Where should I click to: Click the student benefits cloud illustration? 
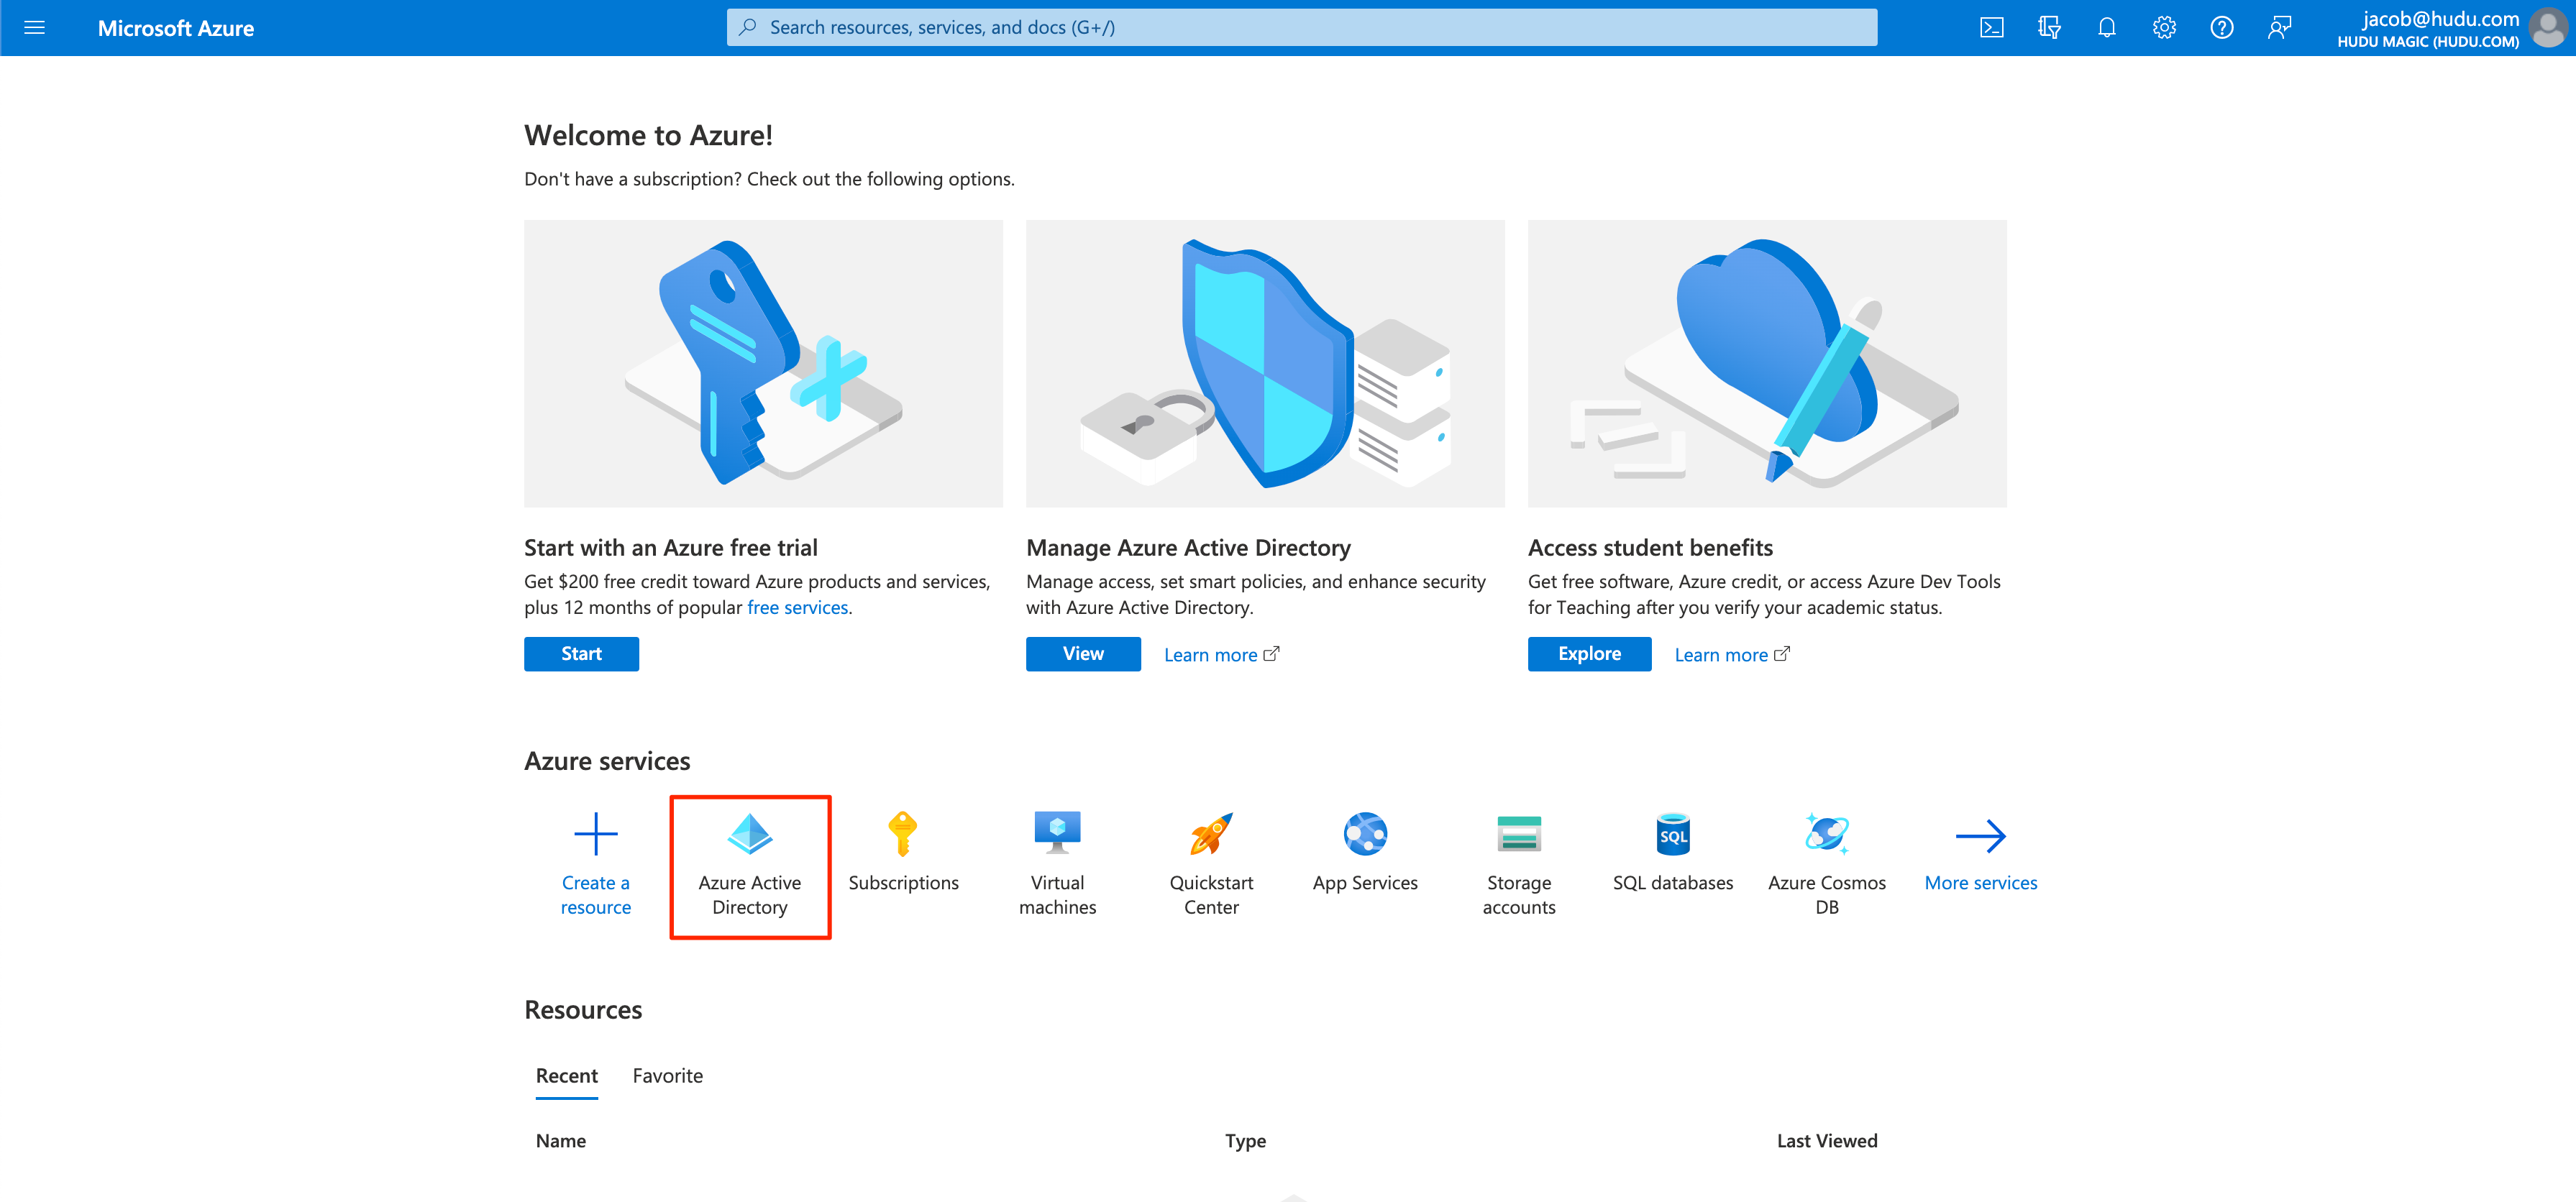tap(1767, 364)
